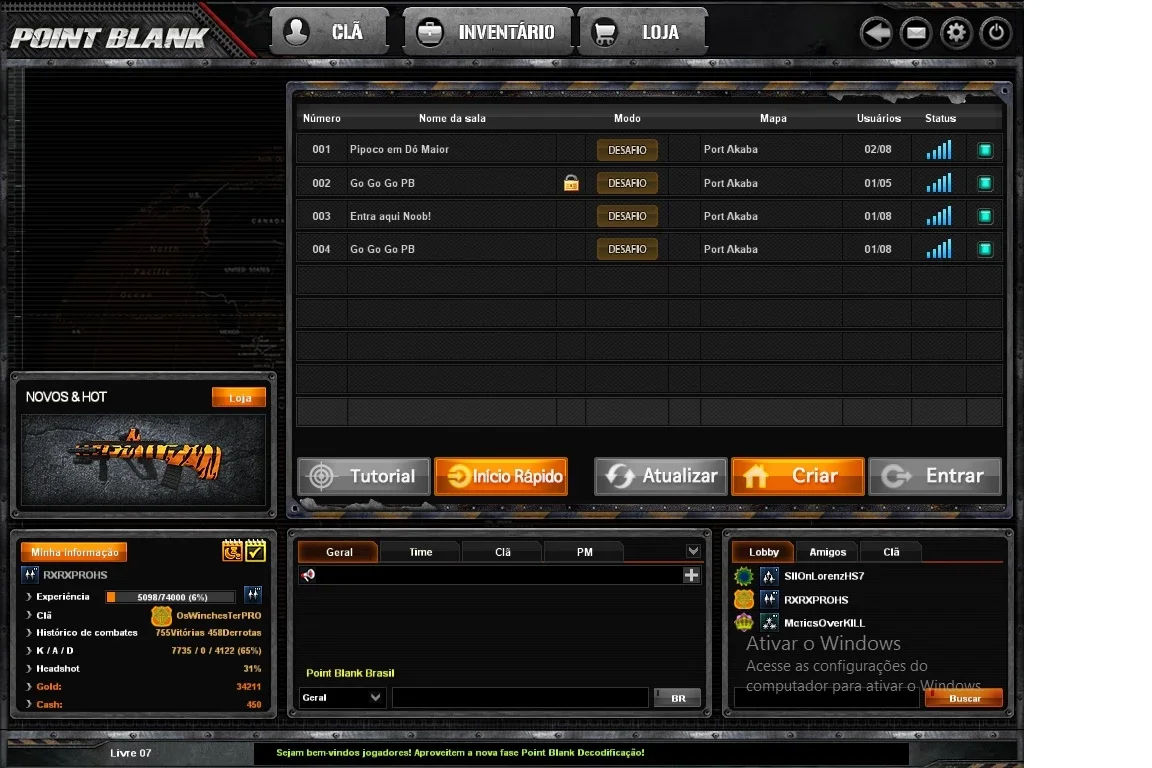Expand the Cash row arrow
The image size is (1152, 768).
[29, 704]
